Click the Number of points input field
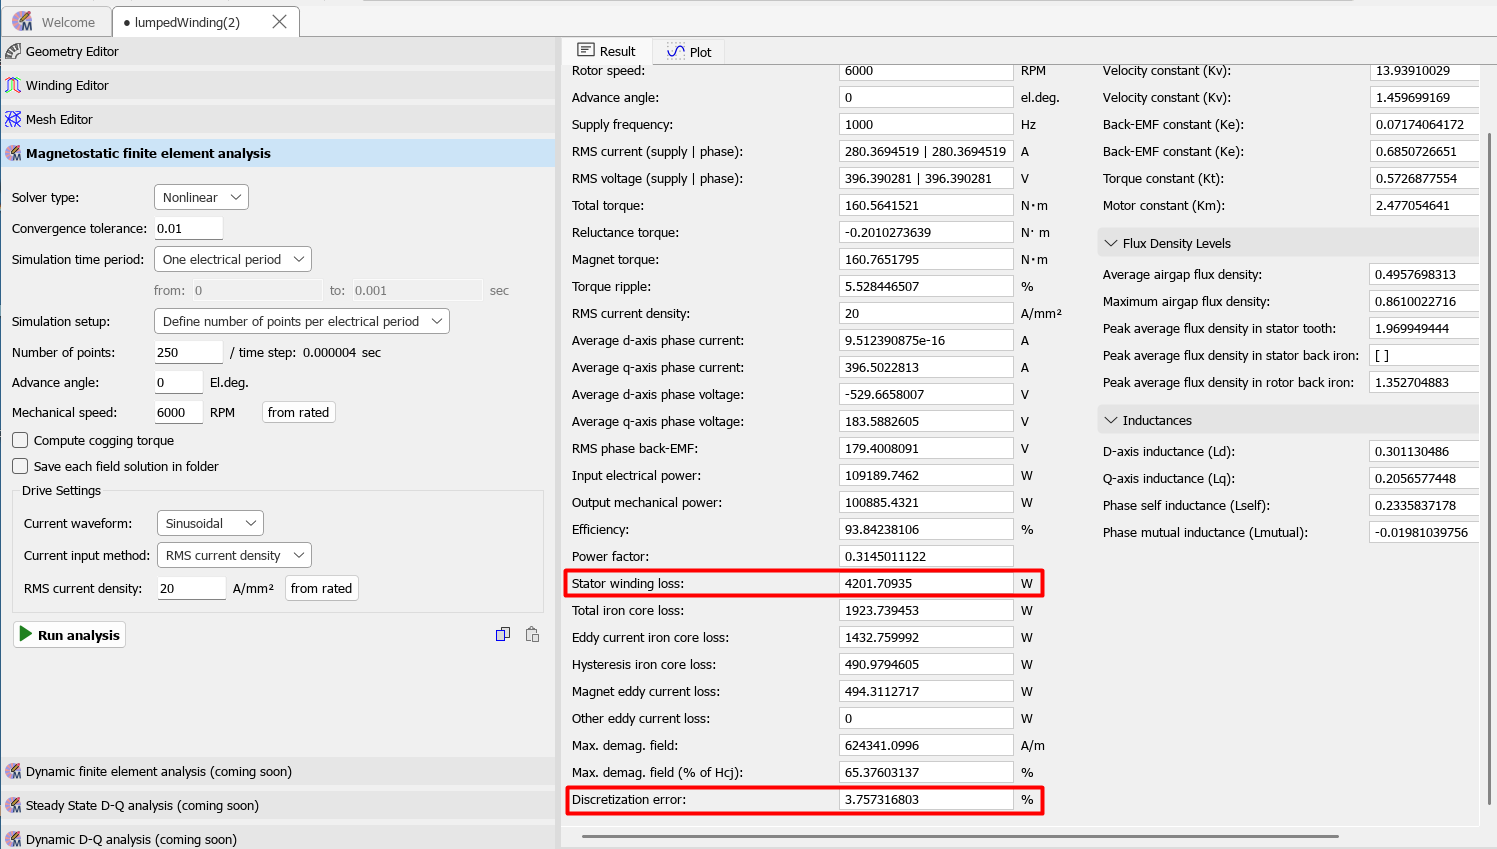Image resolution: width=1497 pixels, height=849 pixels. pyautogui.click(x=188, y=352)
